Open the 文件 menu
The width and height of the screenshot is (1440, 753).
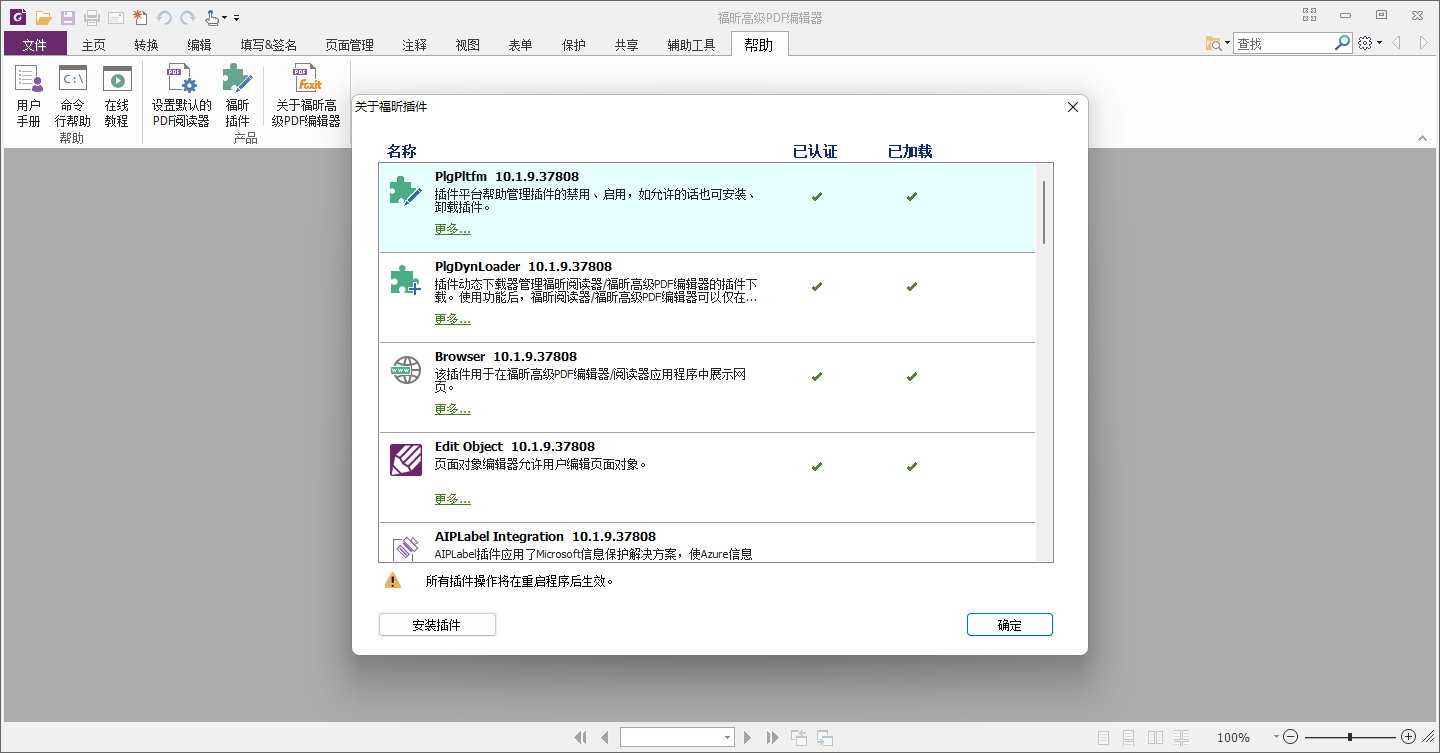(x=35, y=44)
